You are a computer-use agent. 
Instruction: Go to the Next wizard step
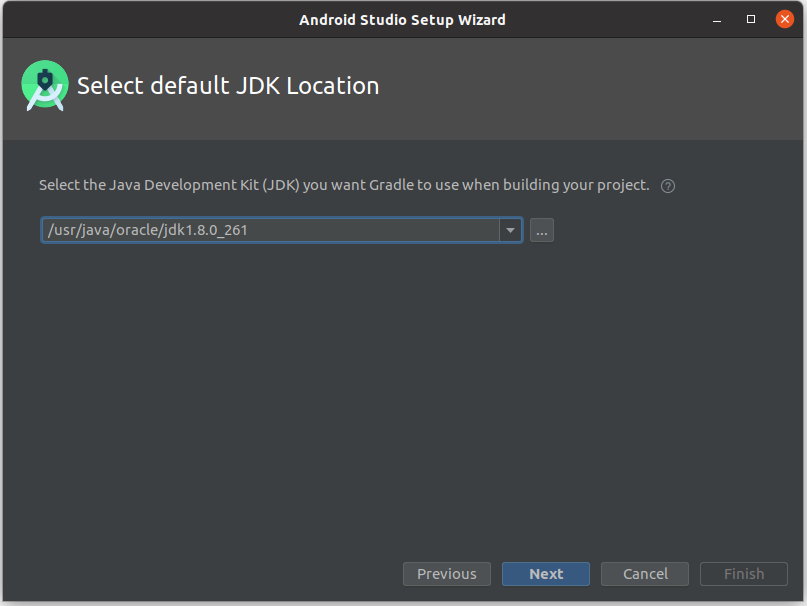pos(546,574)
